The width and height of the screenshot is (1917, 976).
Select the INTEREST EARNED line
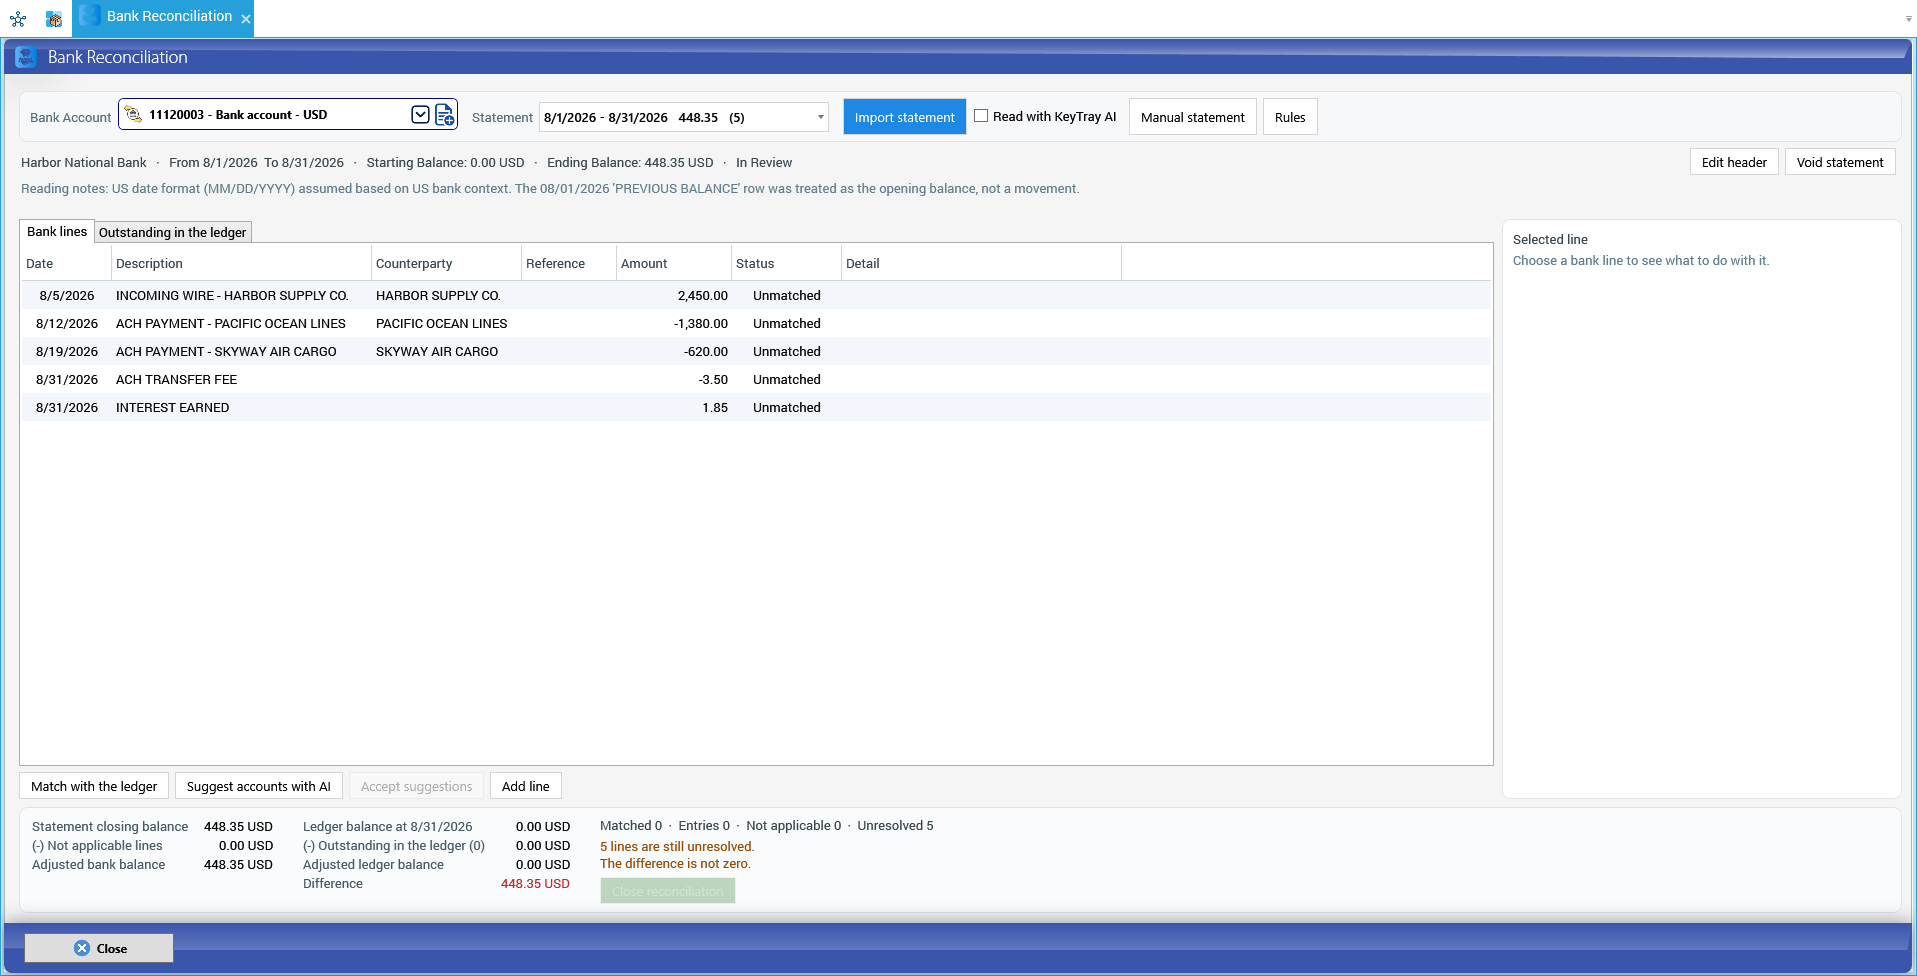(756, 407)
